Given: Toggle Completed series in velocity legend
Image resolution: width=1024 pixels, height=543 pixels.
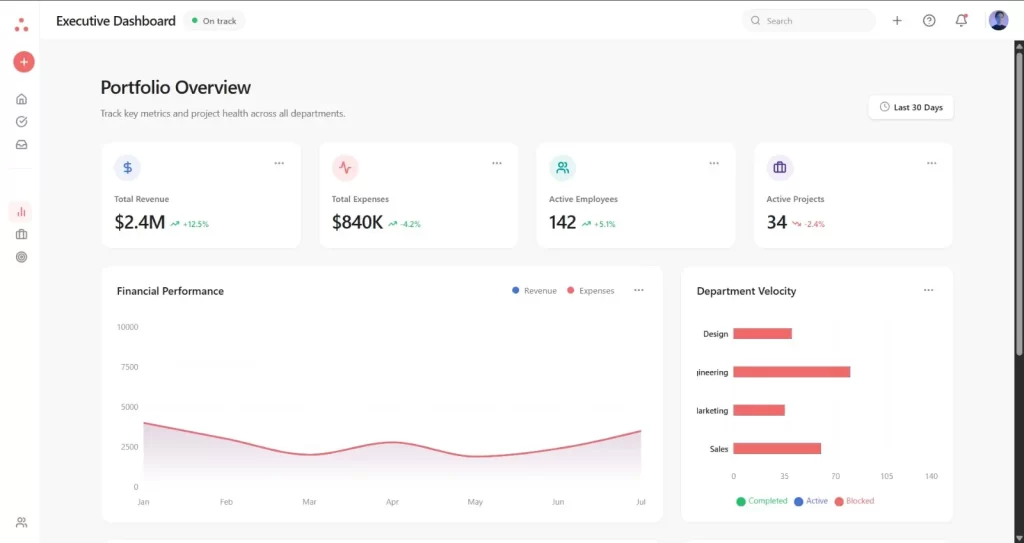Looking at the screenshot, I should pos(762,501).
